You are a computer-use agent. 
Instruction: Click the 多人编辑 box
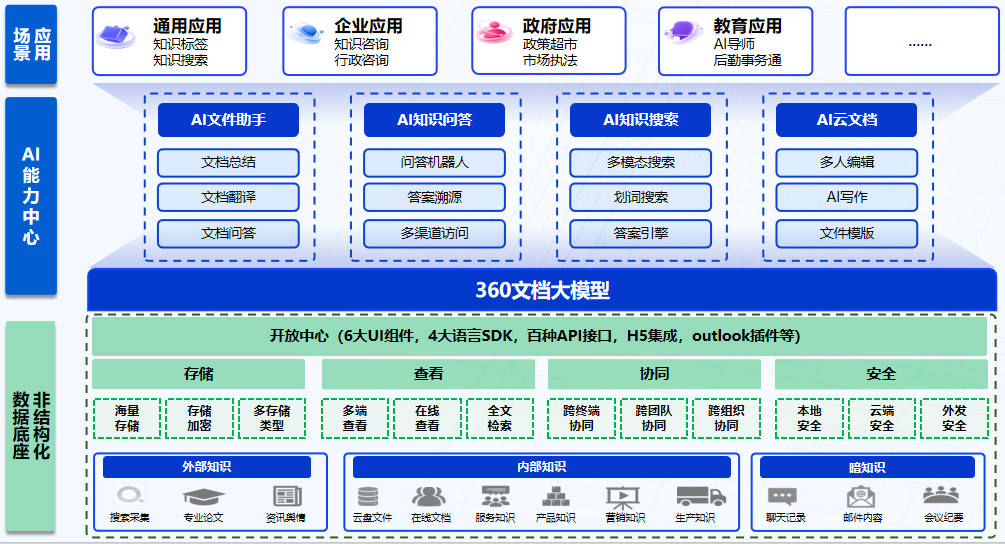847,163
